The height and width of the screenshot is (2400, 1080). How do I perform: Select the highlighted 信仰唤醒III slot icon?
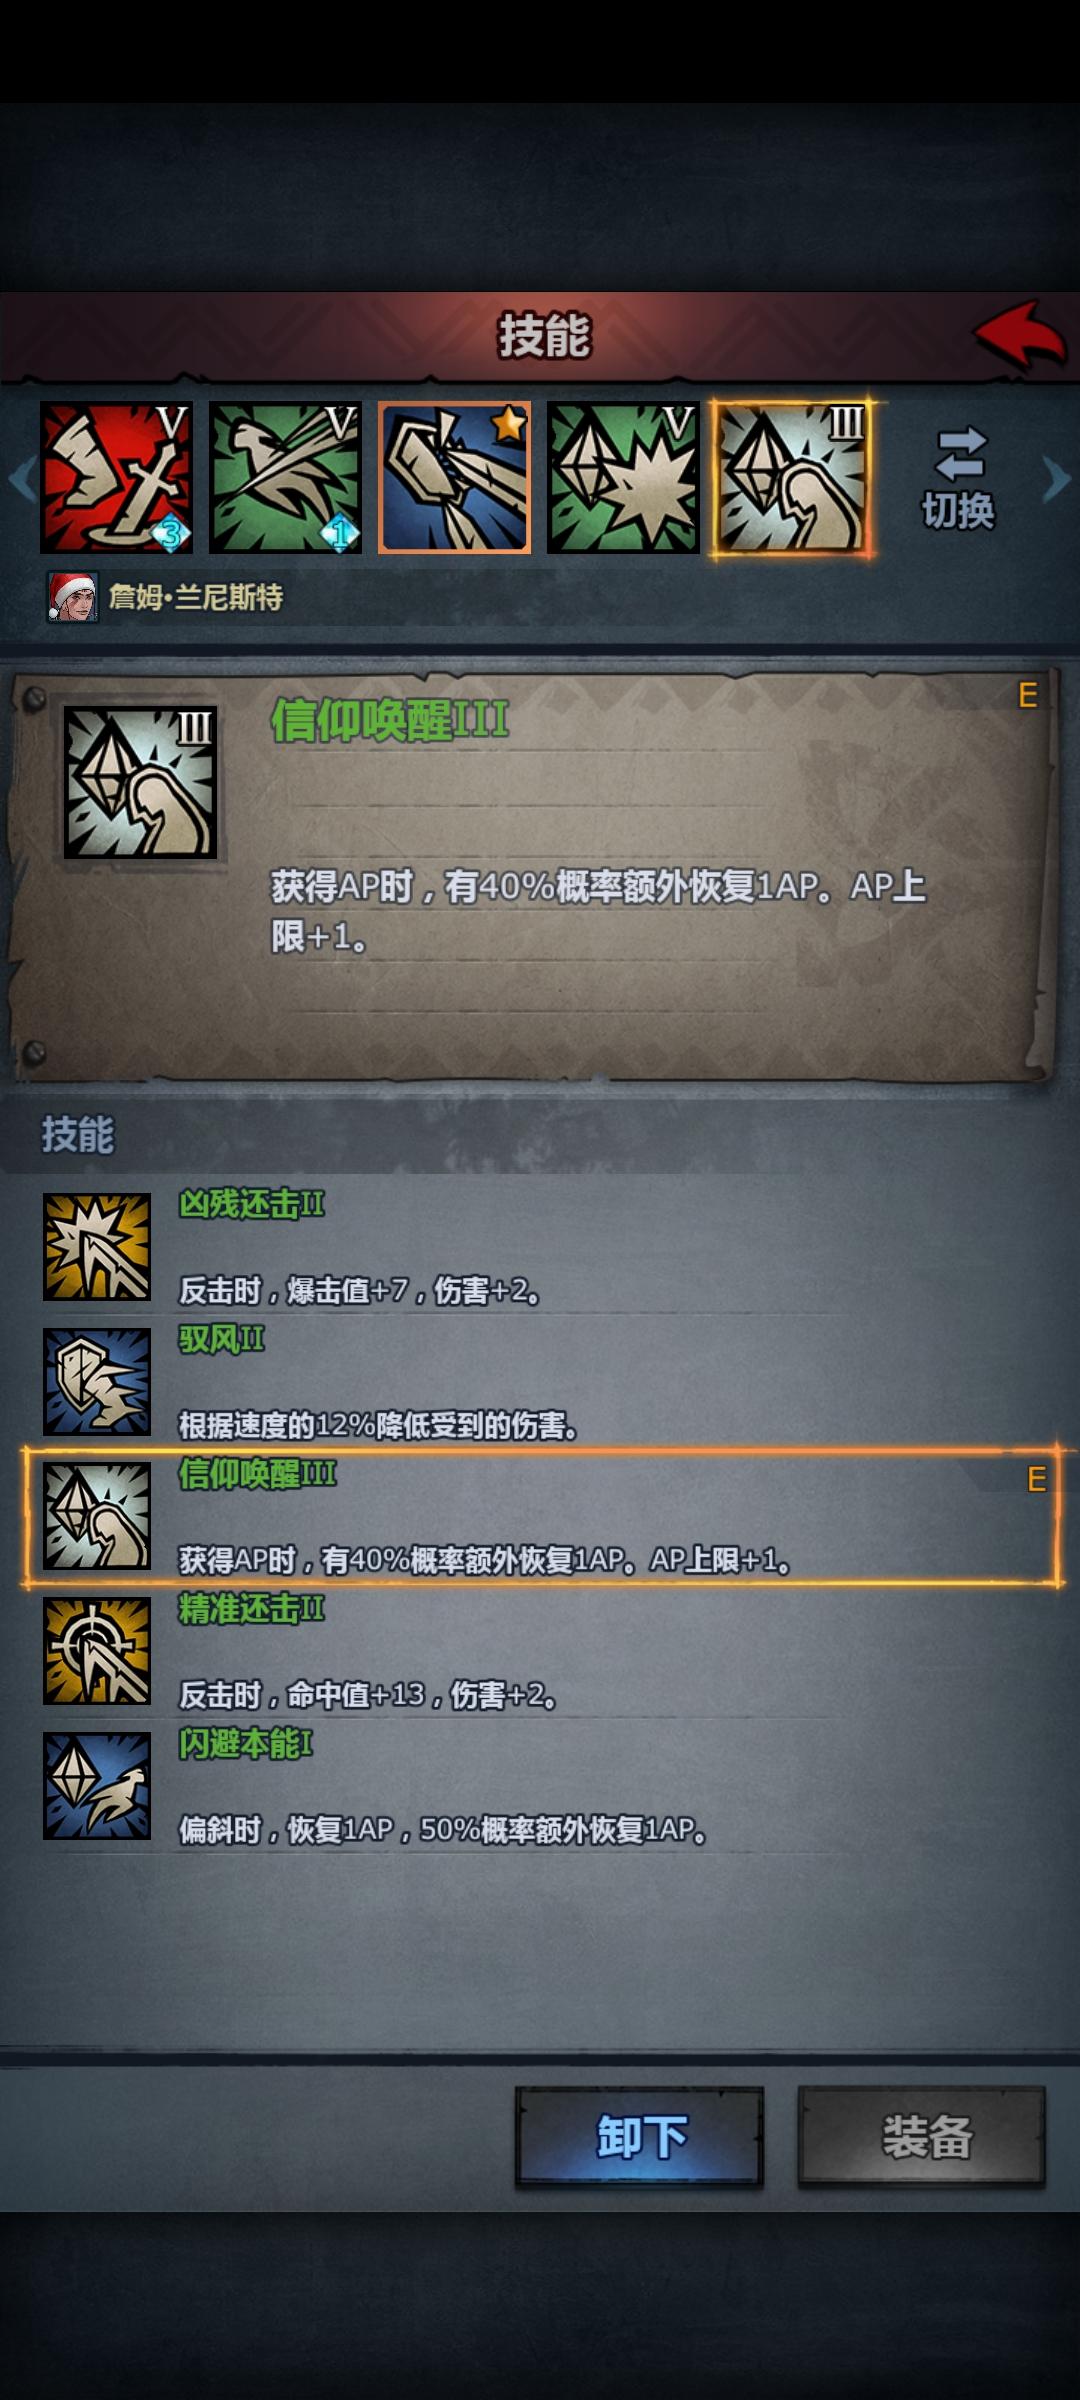click(792, 478)
